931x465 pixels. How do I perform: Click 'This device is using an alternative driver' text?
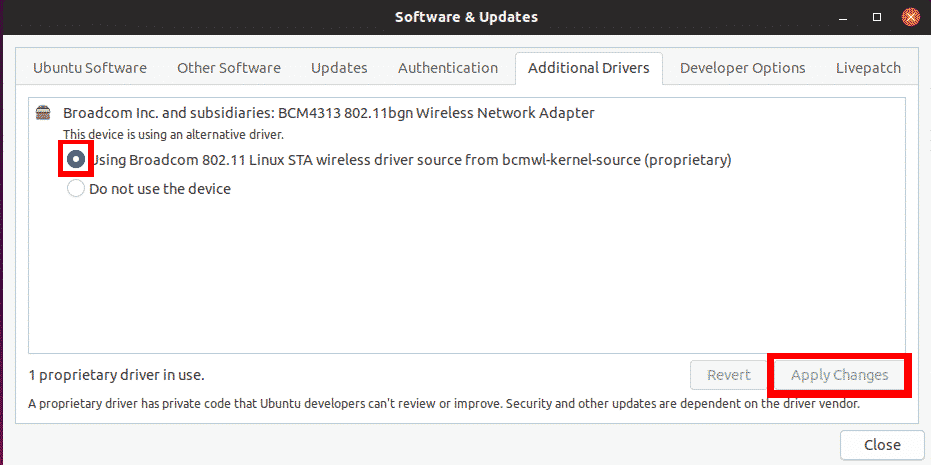click(173, 134)
